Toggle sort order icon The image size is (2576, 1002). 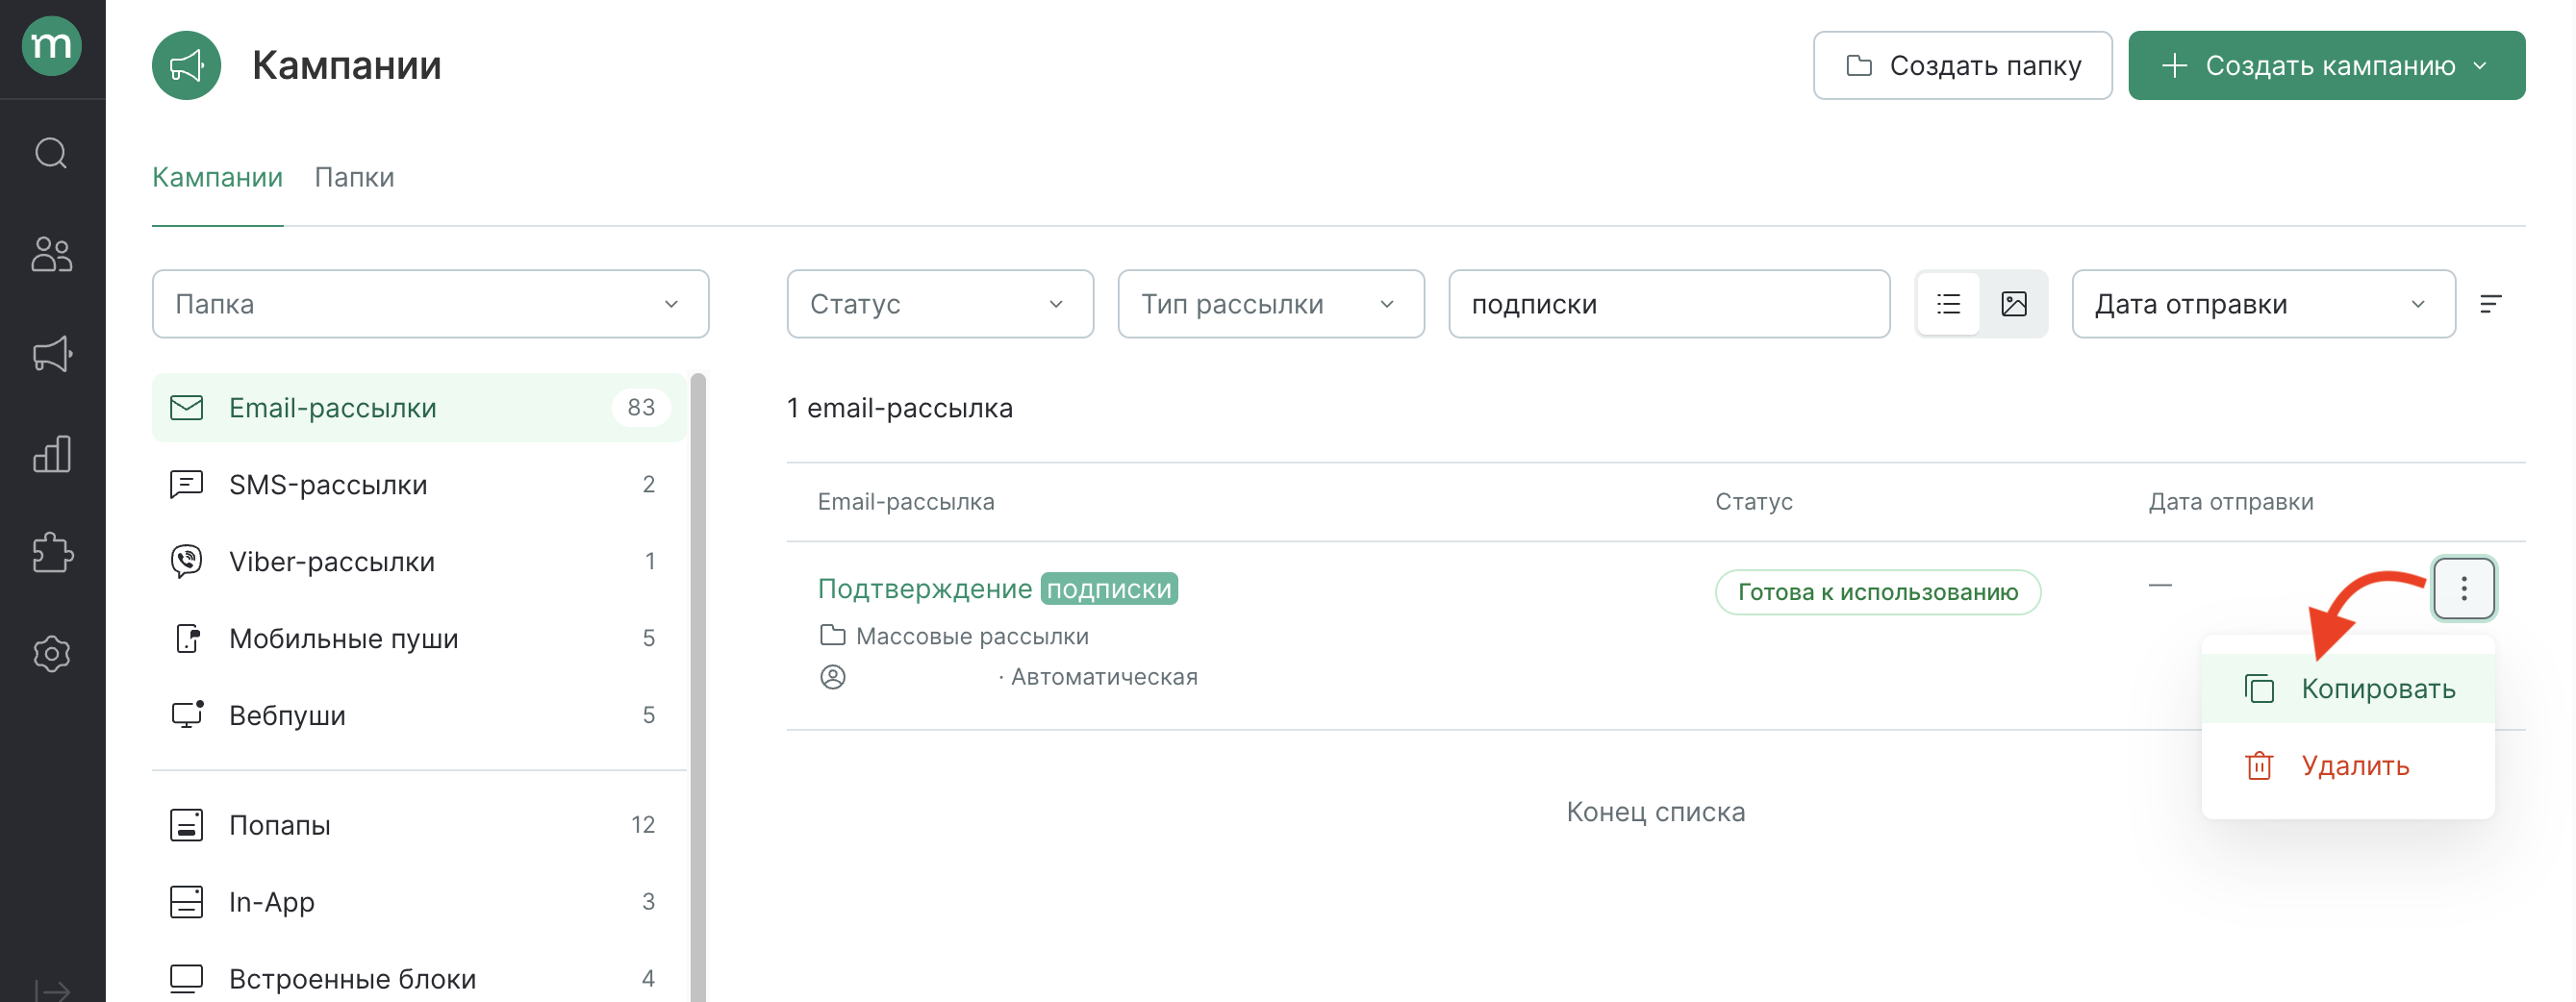[x=2491, y=304]
